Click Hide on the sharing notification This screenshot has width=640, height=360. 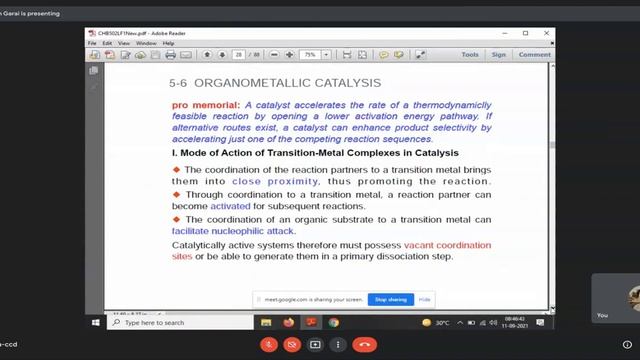(x=424, y=300)
